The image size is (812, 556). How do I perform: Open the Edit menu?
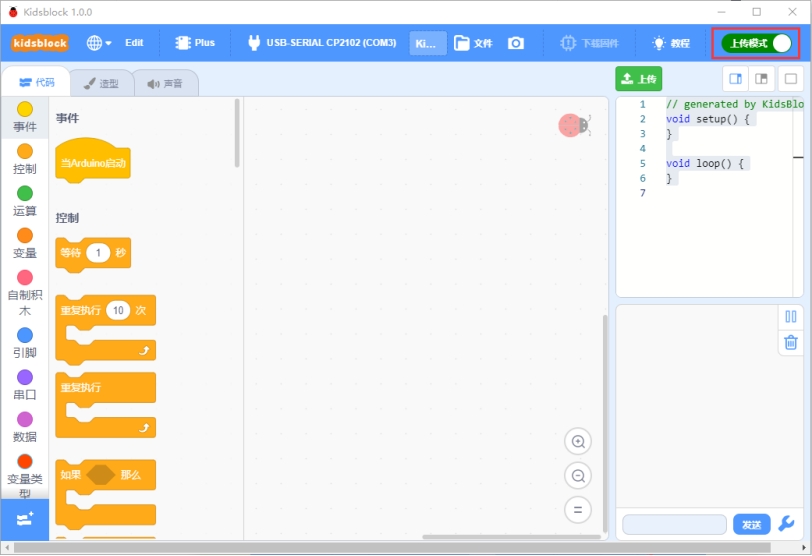point(134,43)
